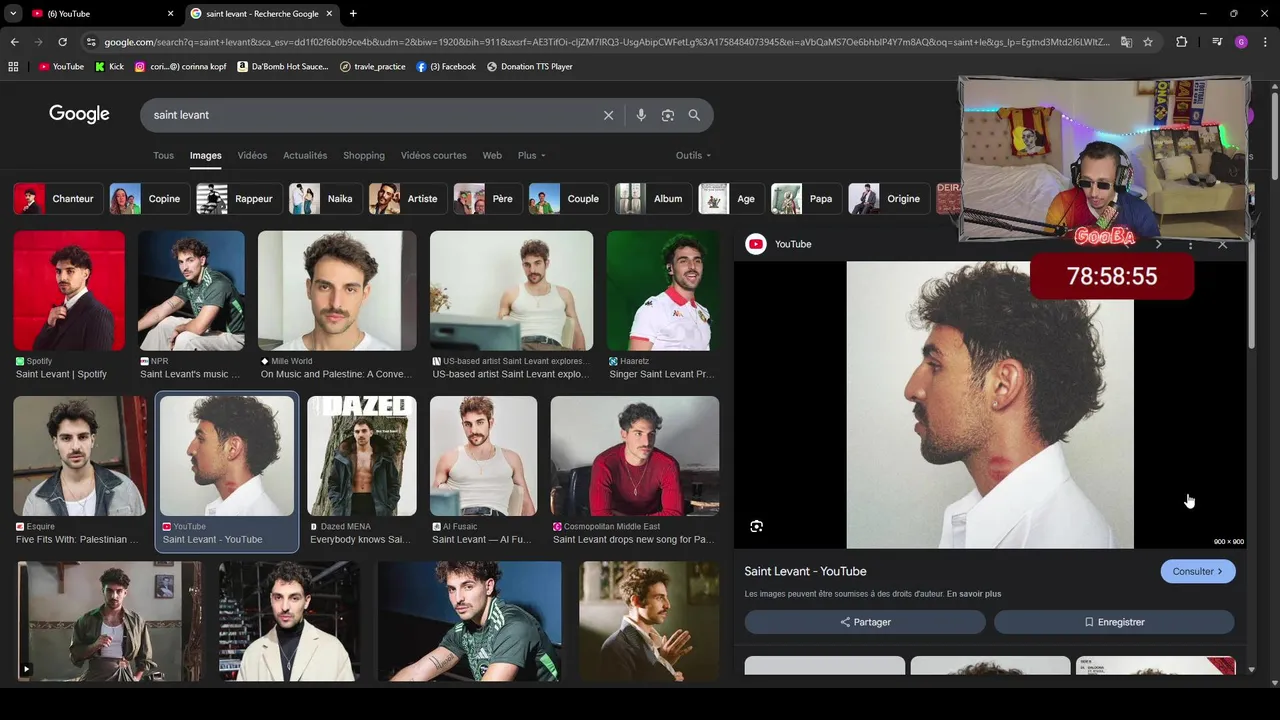Open the NPR image result thumbnail
The width and height of the screenshot is (1280, 720).
click(191, 291)
